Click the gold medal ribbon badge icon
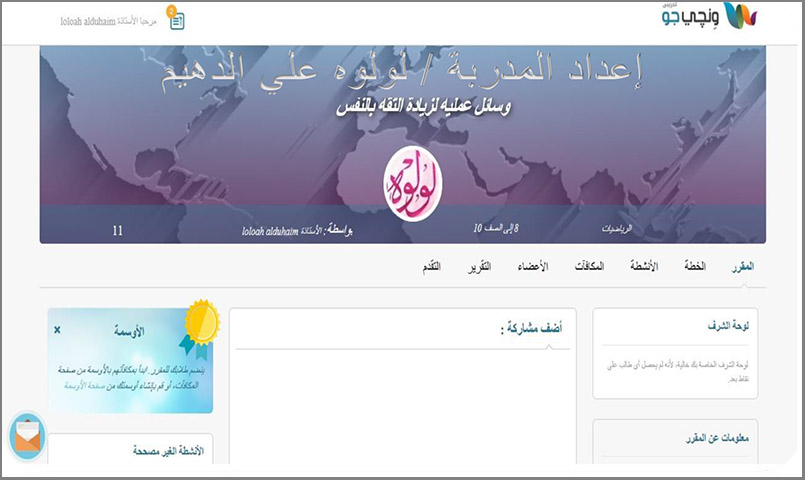 tap(200, 329)
